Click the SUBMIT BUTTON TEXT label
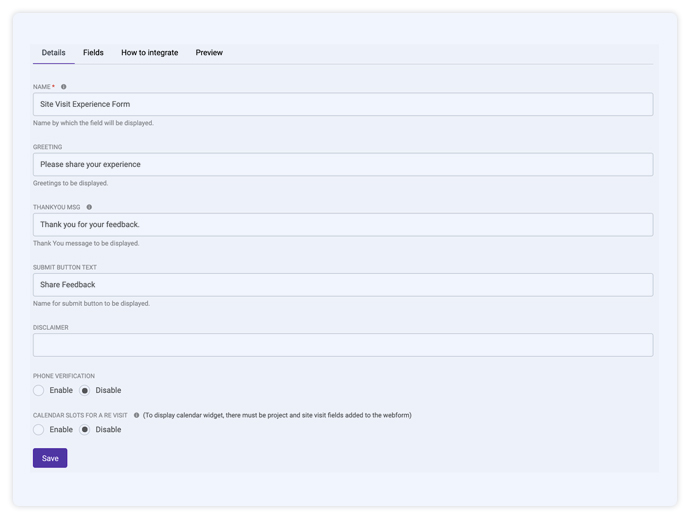The image size is (689, 517). point(65,268)
